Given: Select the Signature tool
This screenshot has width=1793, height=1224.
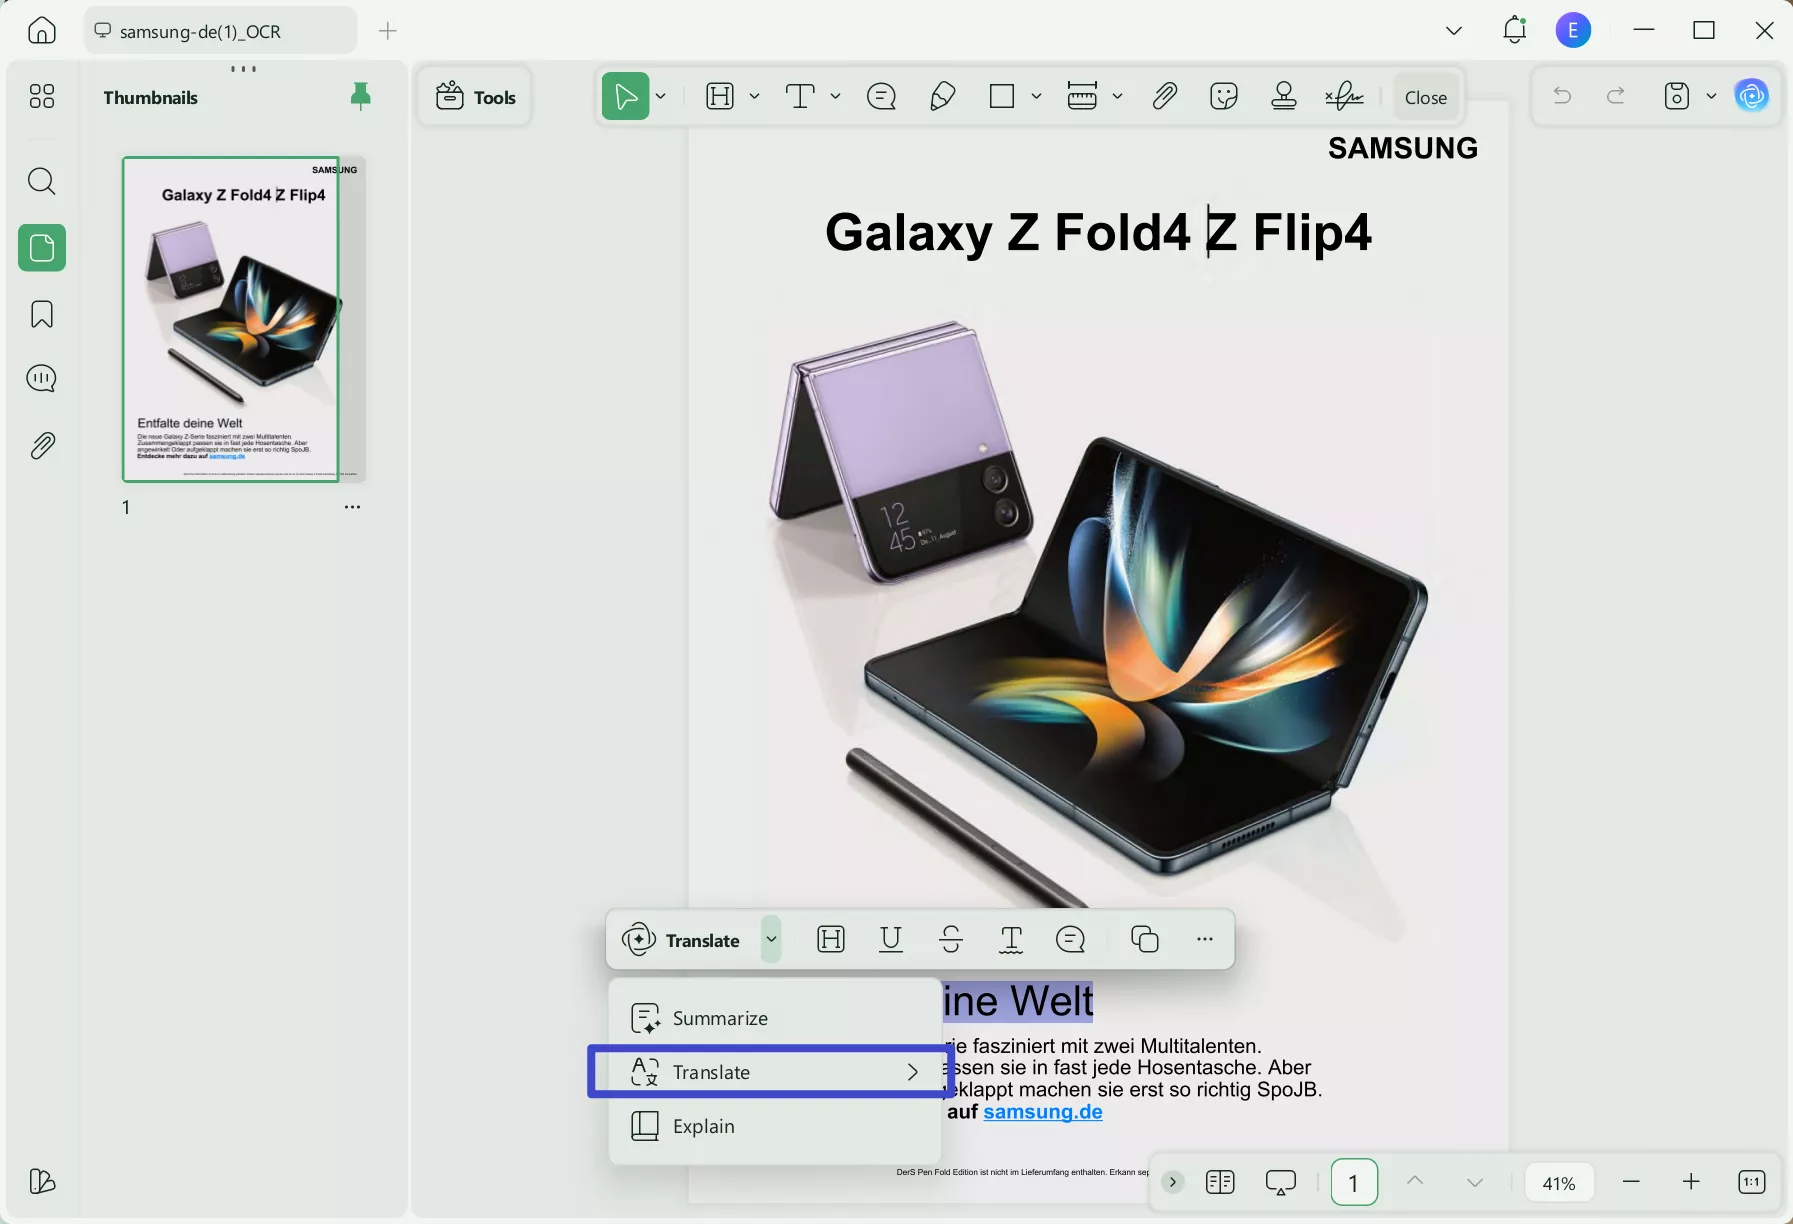Looking at the screenshot, I should click(1344, 96).
